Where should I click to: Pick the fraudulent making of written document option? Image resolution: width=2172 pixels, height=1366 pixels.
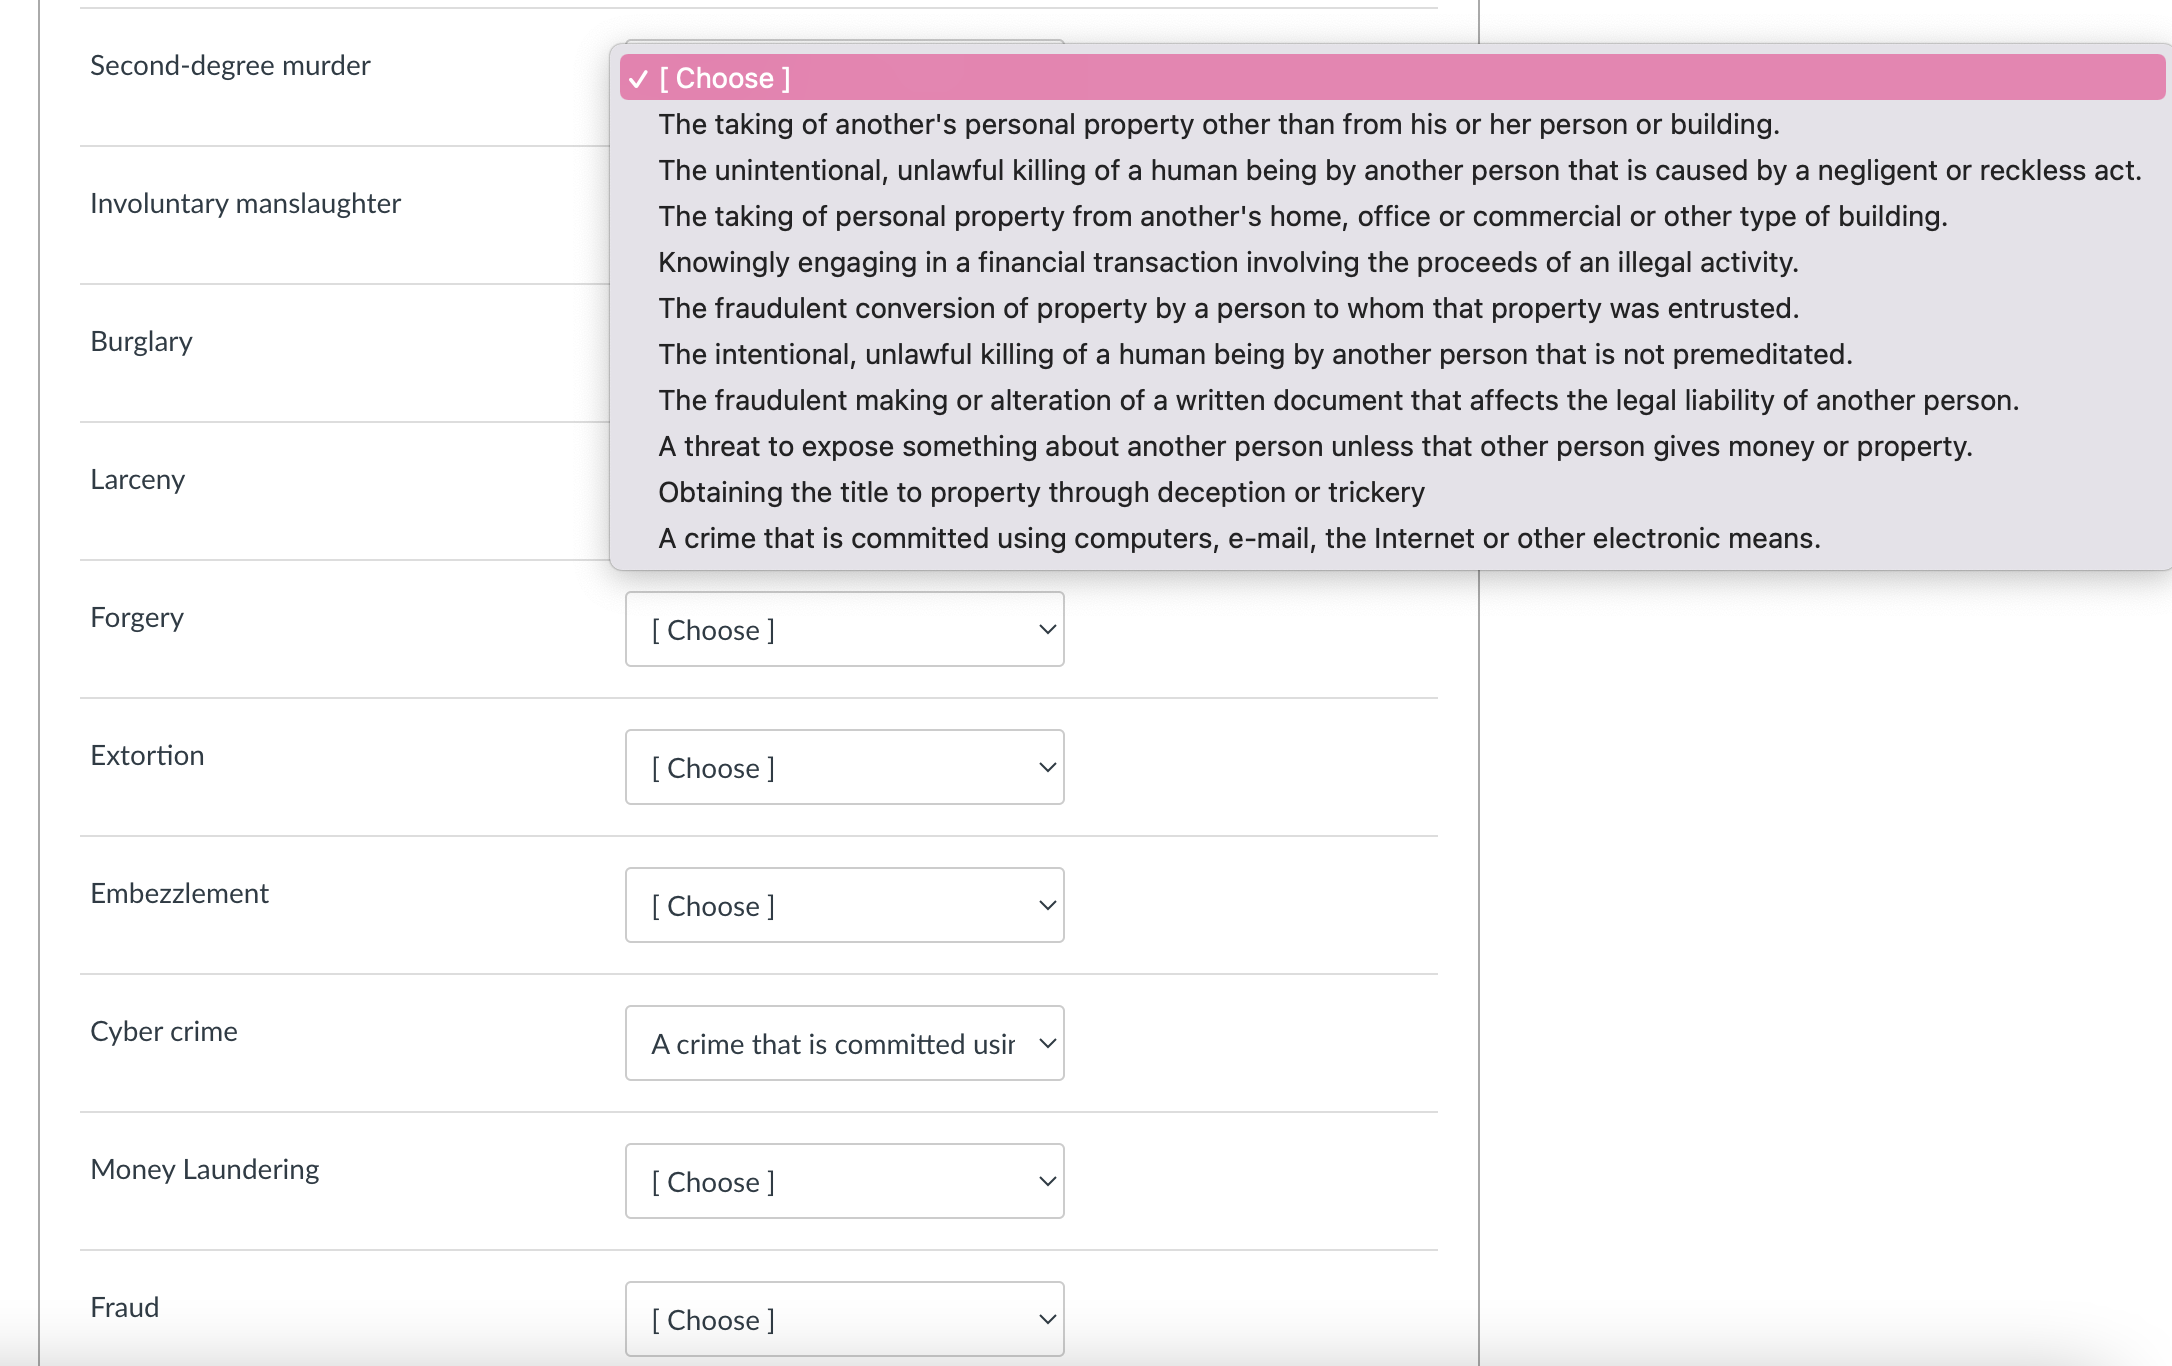click(x=1338, y=400)
